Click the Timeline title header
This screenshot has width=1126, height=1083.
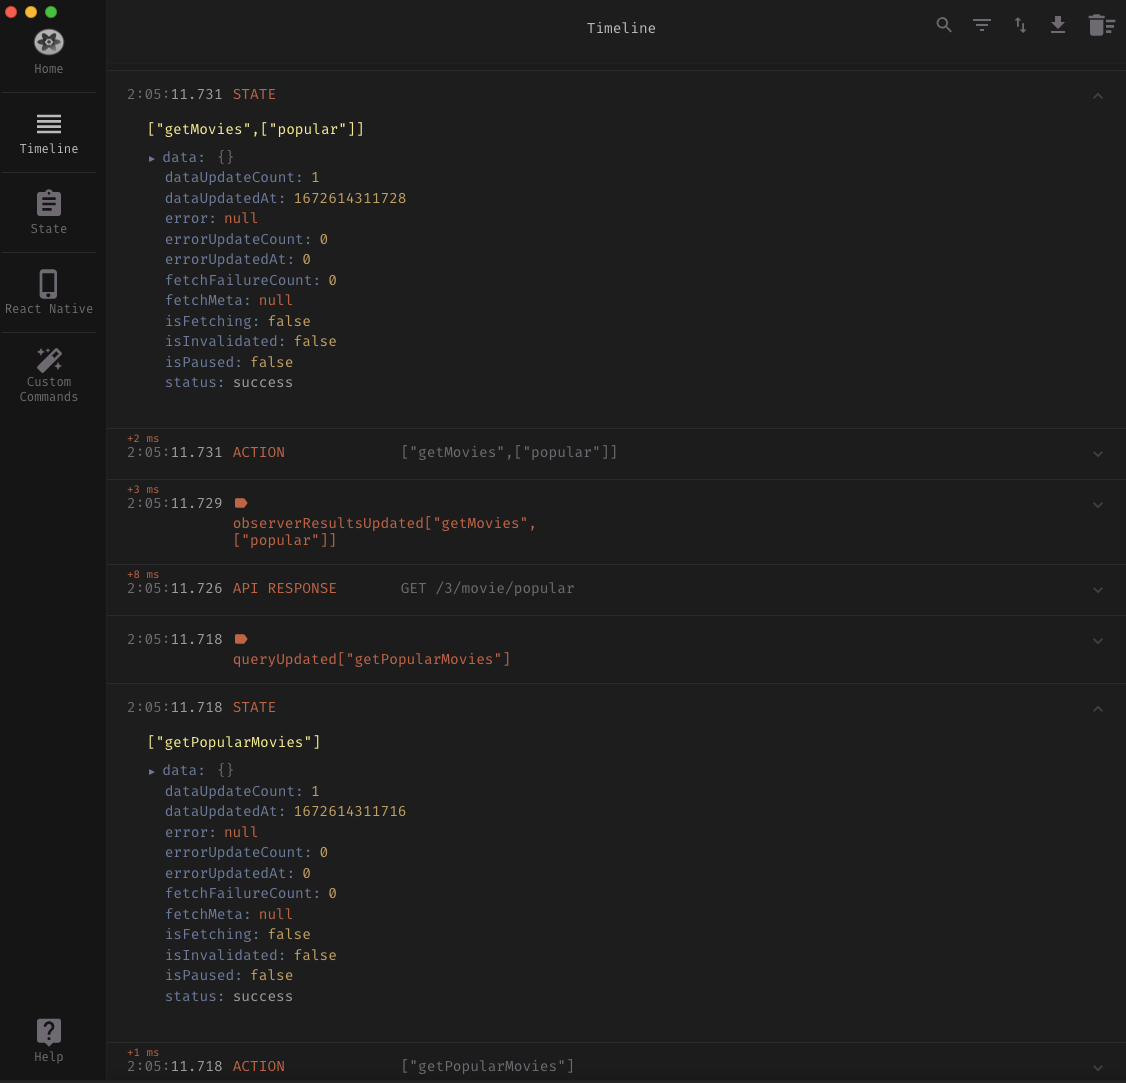pyautogui.click(x=621, y=28)
